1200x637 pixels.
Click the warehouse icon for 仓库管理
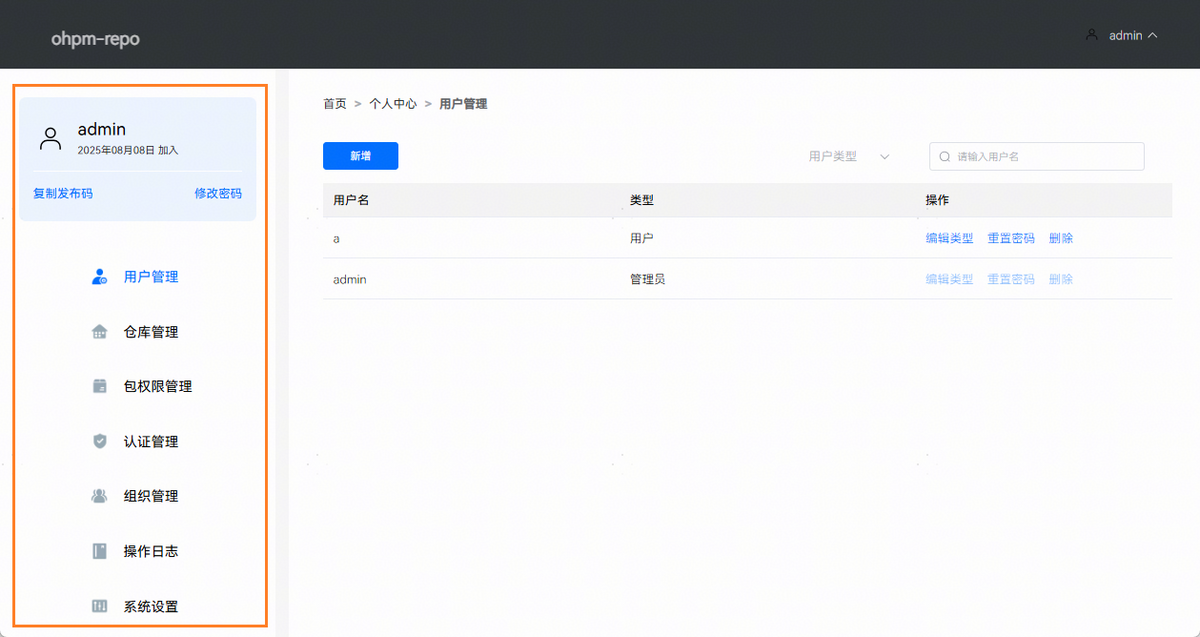99,332
